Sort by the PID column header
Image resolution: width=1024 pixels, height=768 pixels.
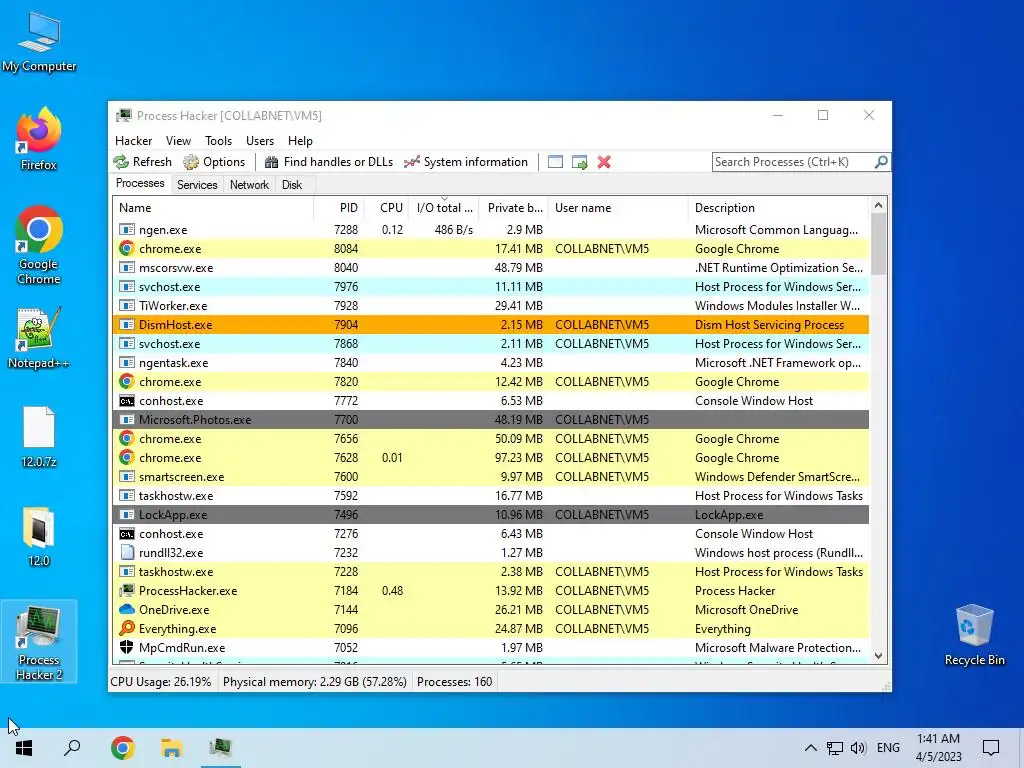pos(339,208)
